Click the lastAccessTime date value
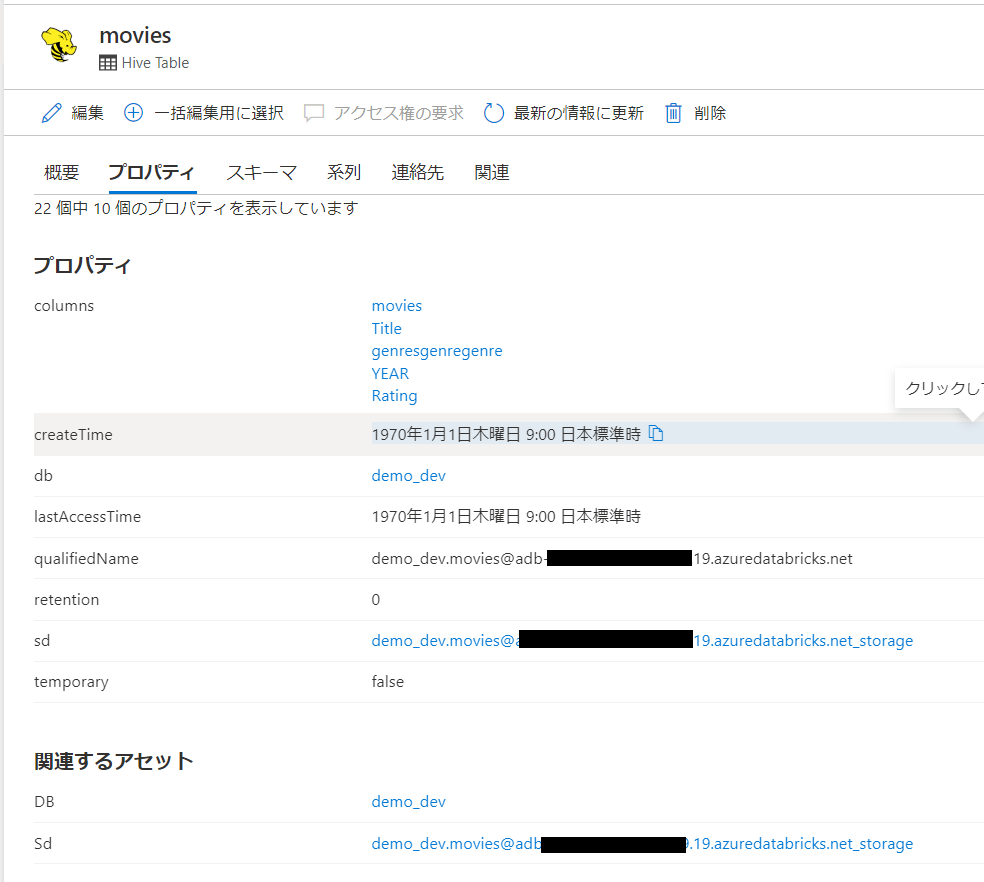This screenshot has width=984, height=882. click(x=506, y=517)
